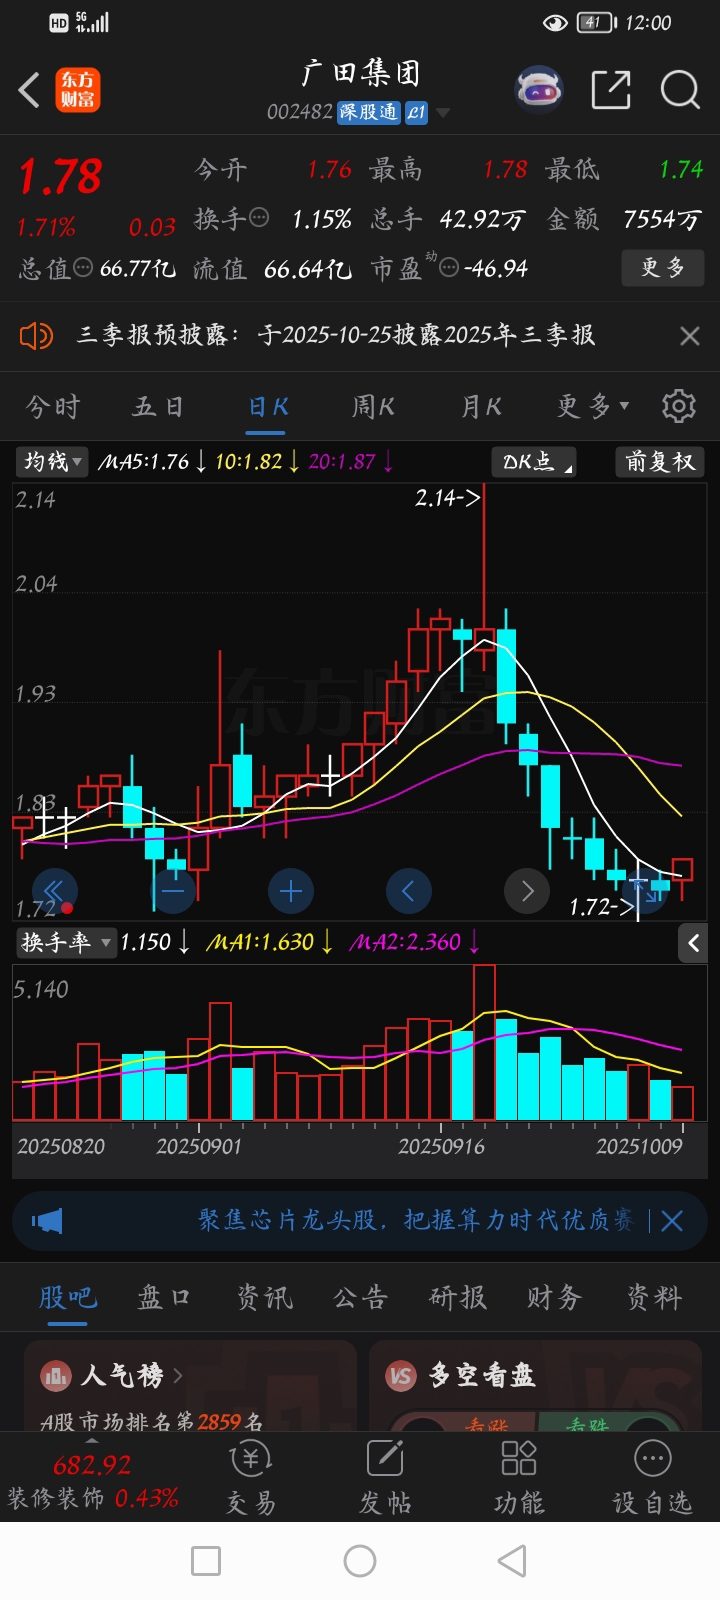Move chart left with the arrow button
This screenshot has width=720, height=1600.
click(x=408, y=891)
